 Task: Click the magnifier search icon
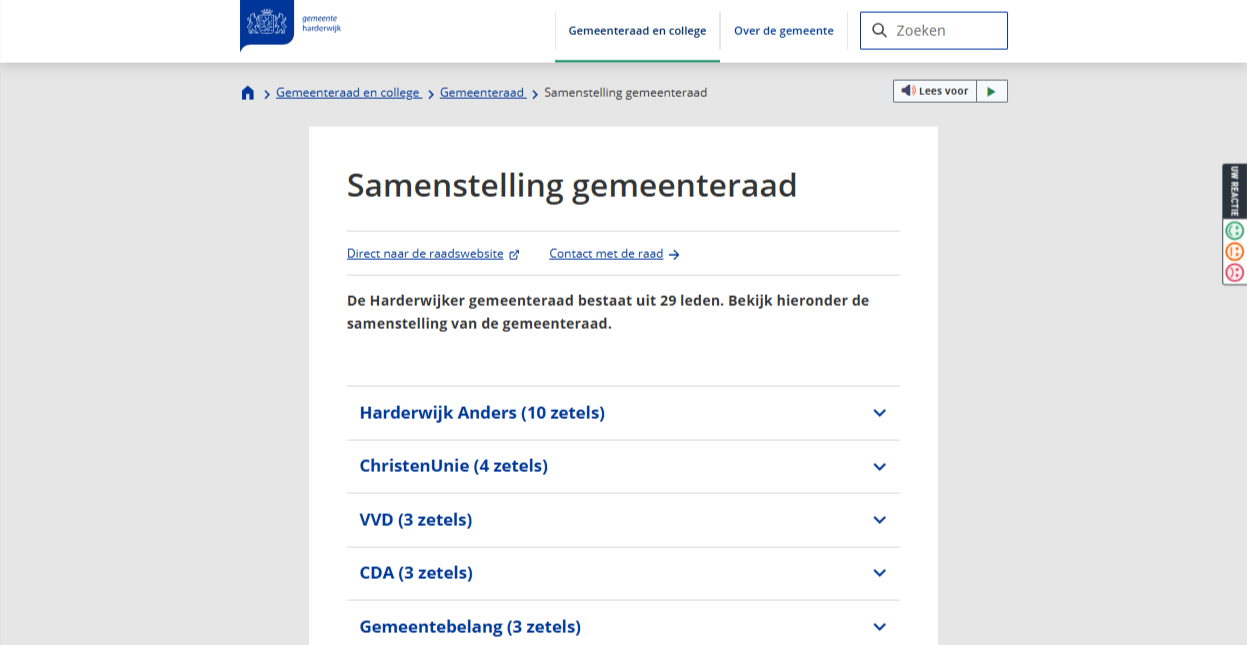(879, 30)
